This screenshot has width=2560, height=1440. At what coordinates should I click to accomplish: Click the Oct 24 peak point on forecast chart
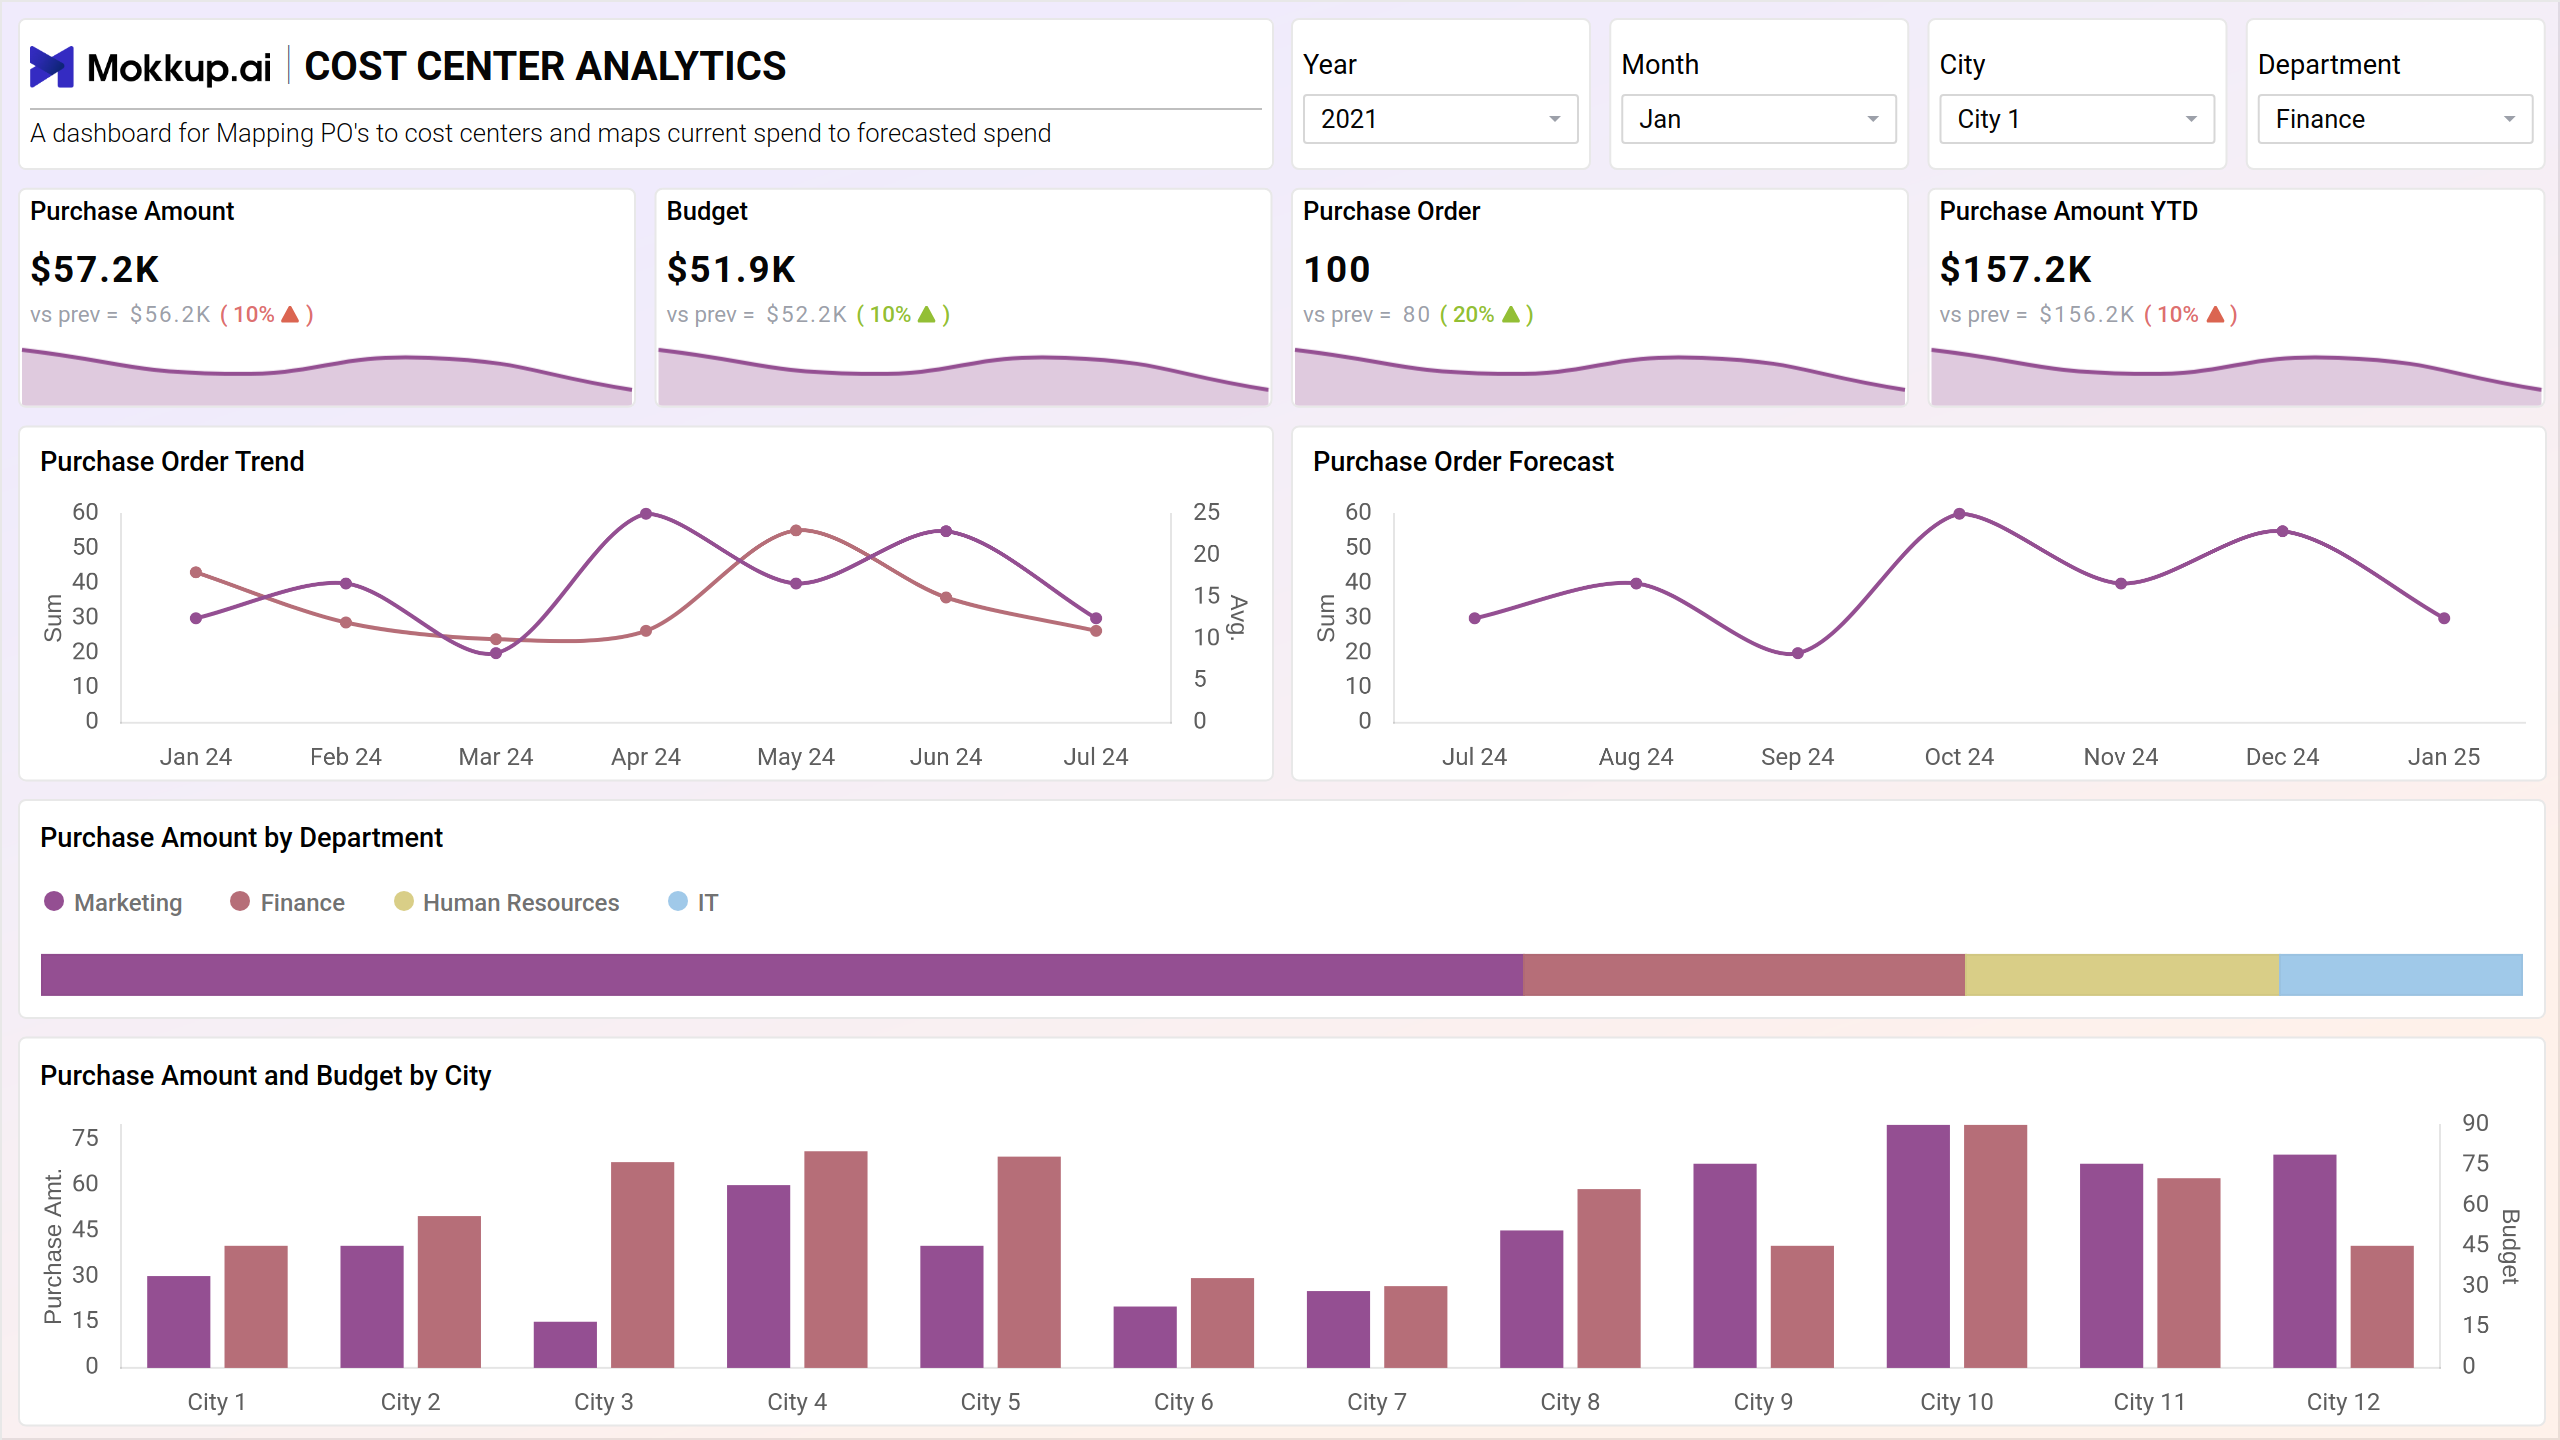1959,514
